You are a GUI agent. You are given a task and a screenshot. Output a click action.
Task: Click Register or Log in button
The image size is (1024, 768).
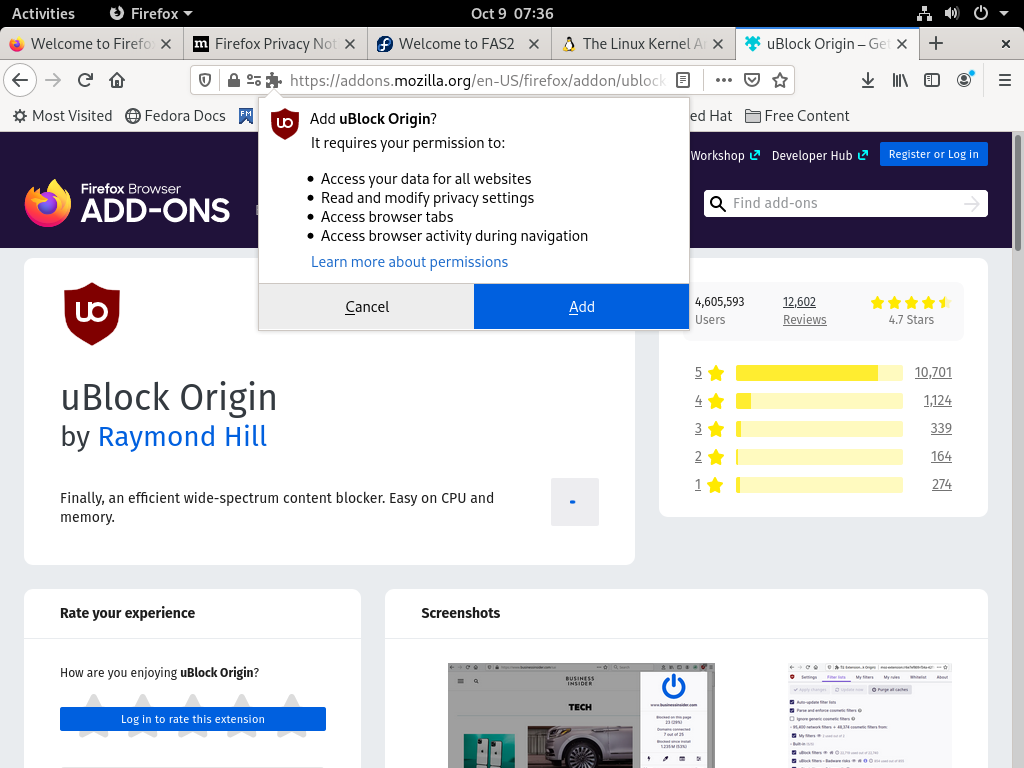pyautogui.click(x=933, y=154)
